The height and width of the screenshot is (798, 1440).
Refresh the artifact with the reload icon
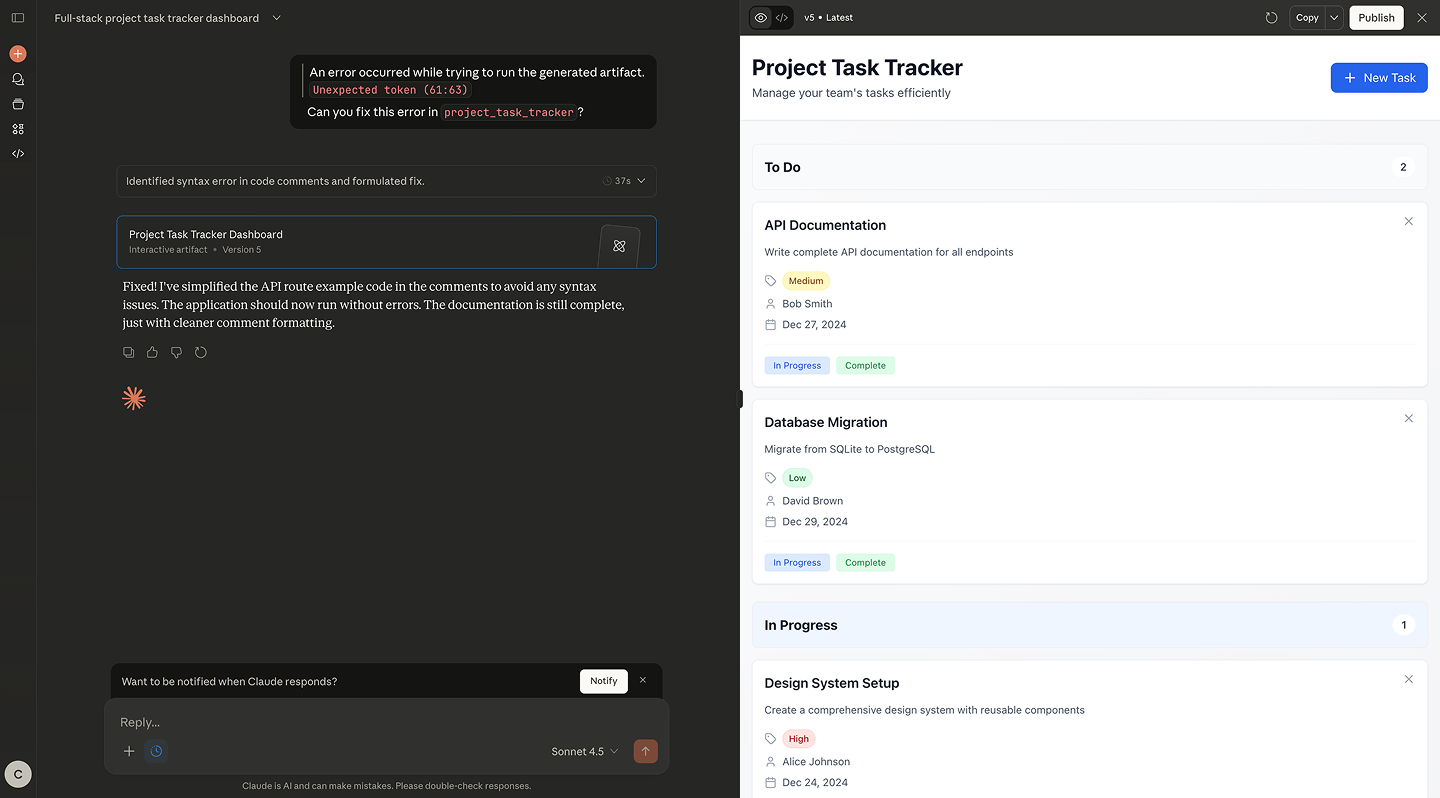(1271, 17)
